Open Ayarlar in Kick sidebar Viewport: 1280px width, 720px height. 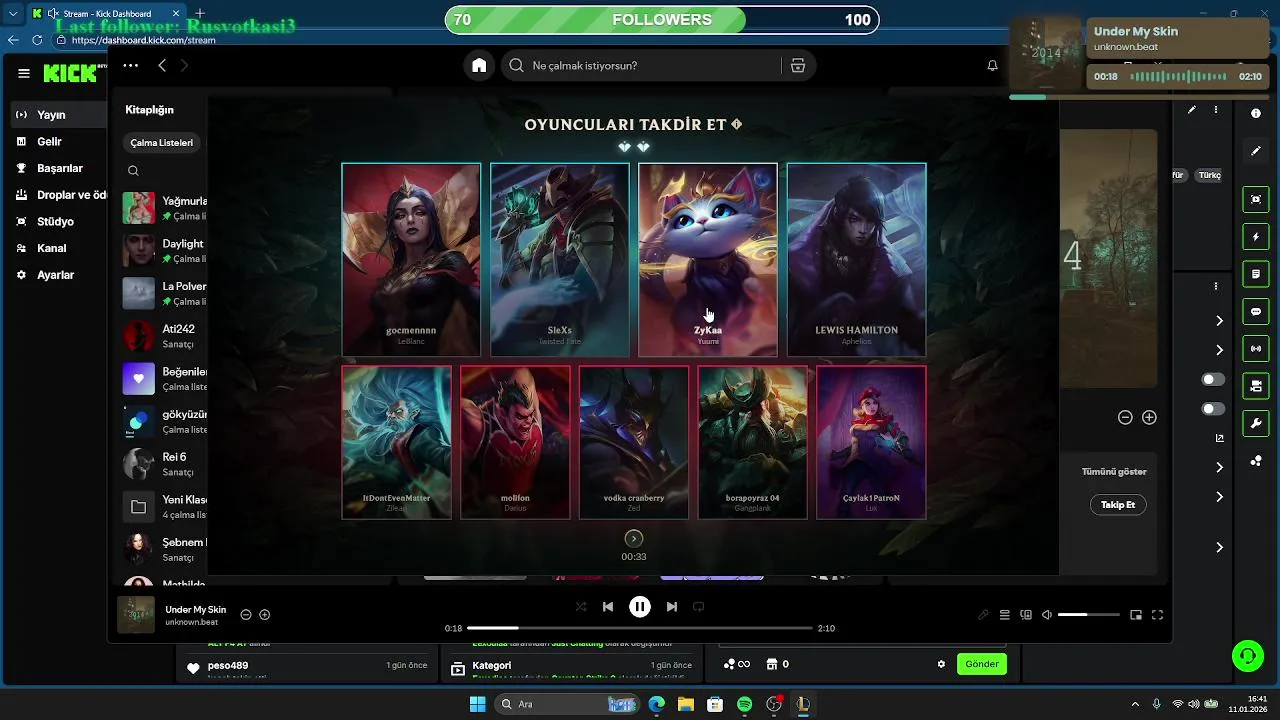(55, 275)
